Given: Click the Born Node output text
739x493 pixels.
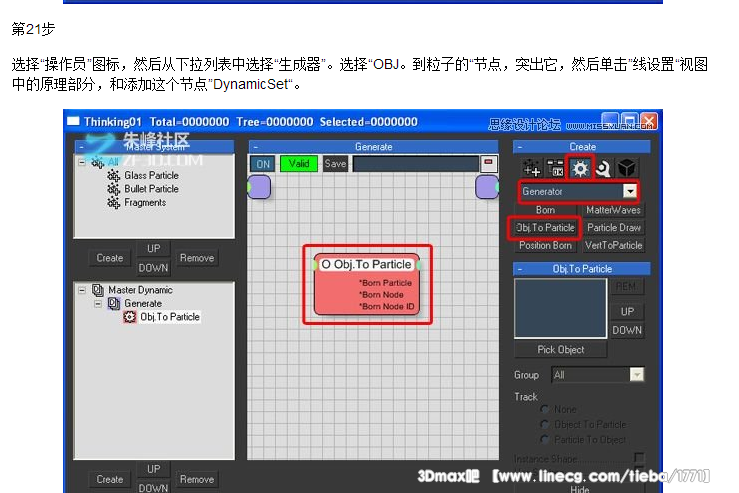Looking at the screenshot, I should coord(381,295).
